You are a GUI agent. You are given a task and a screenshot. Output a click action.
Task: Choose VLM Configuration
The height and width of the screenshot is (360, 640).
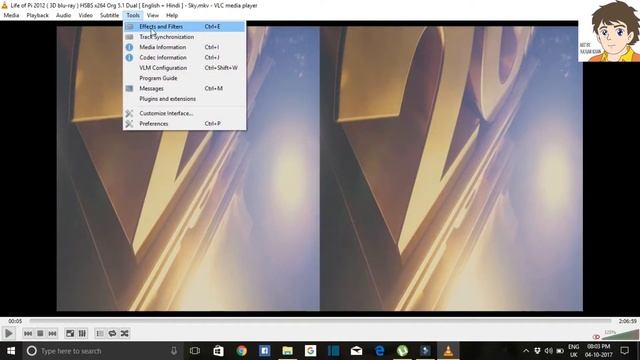(x=184, y=68)
